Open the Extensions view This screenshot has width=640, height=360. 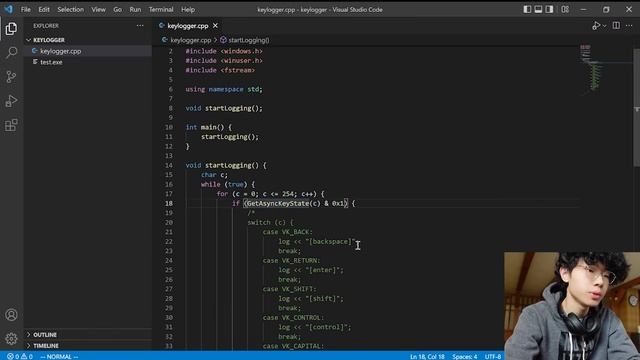[11, 125]
